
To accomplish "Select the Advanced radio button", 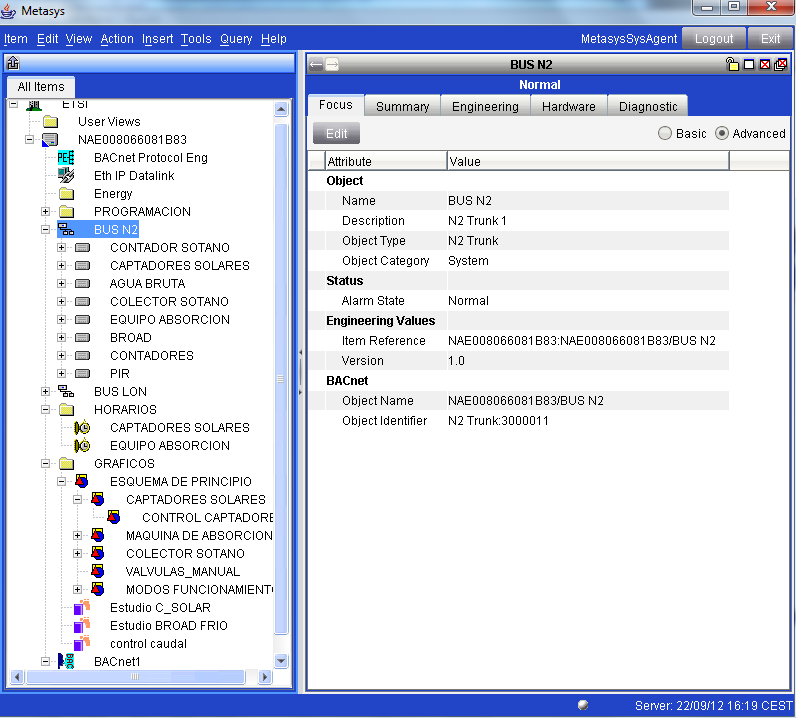I will point(721,134).
